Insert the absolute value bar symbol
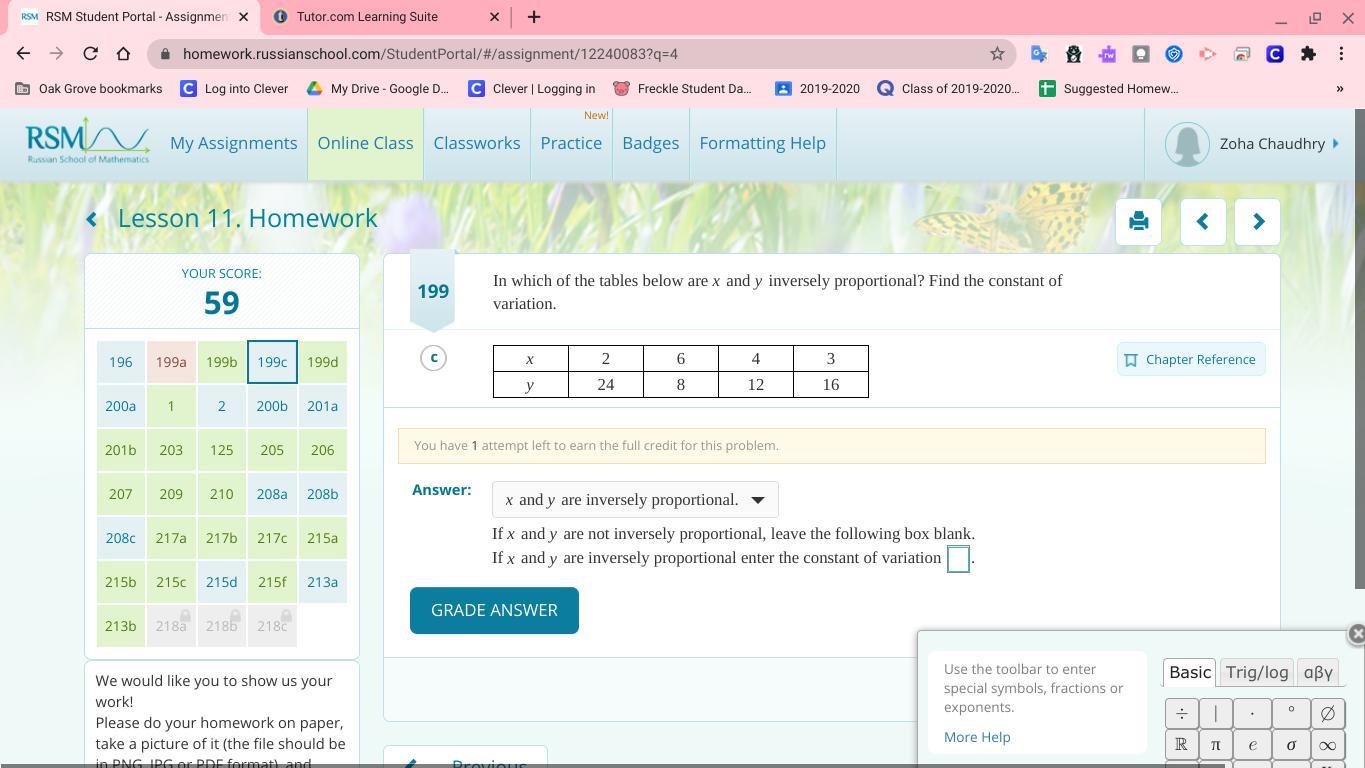The image size is (1365, 768). point(1215,713)
